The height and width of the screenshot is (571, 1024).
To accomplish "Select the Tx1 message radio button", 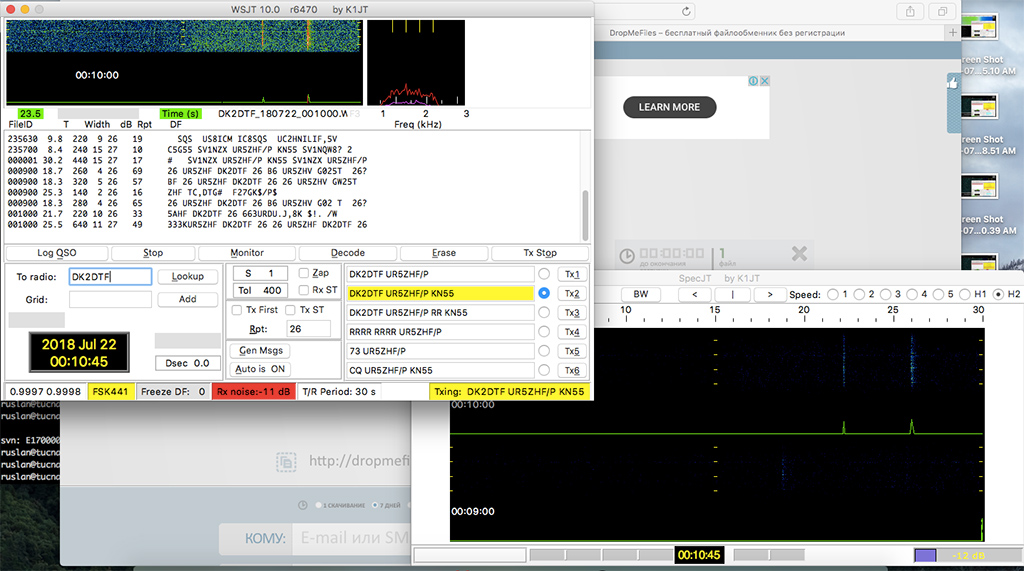I will coord(544,274).
